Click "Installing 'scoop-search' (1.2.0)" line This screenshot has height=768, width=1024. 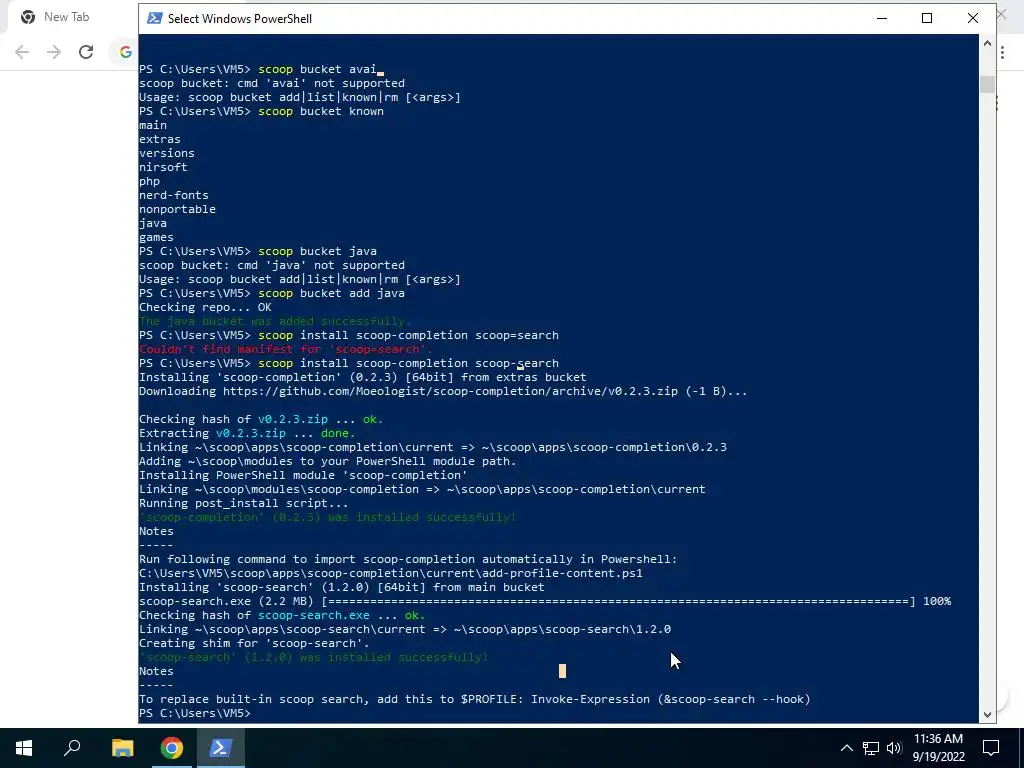[x=342, y=587]
